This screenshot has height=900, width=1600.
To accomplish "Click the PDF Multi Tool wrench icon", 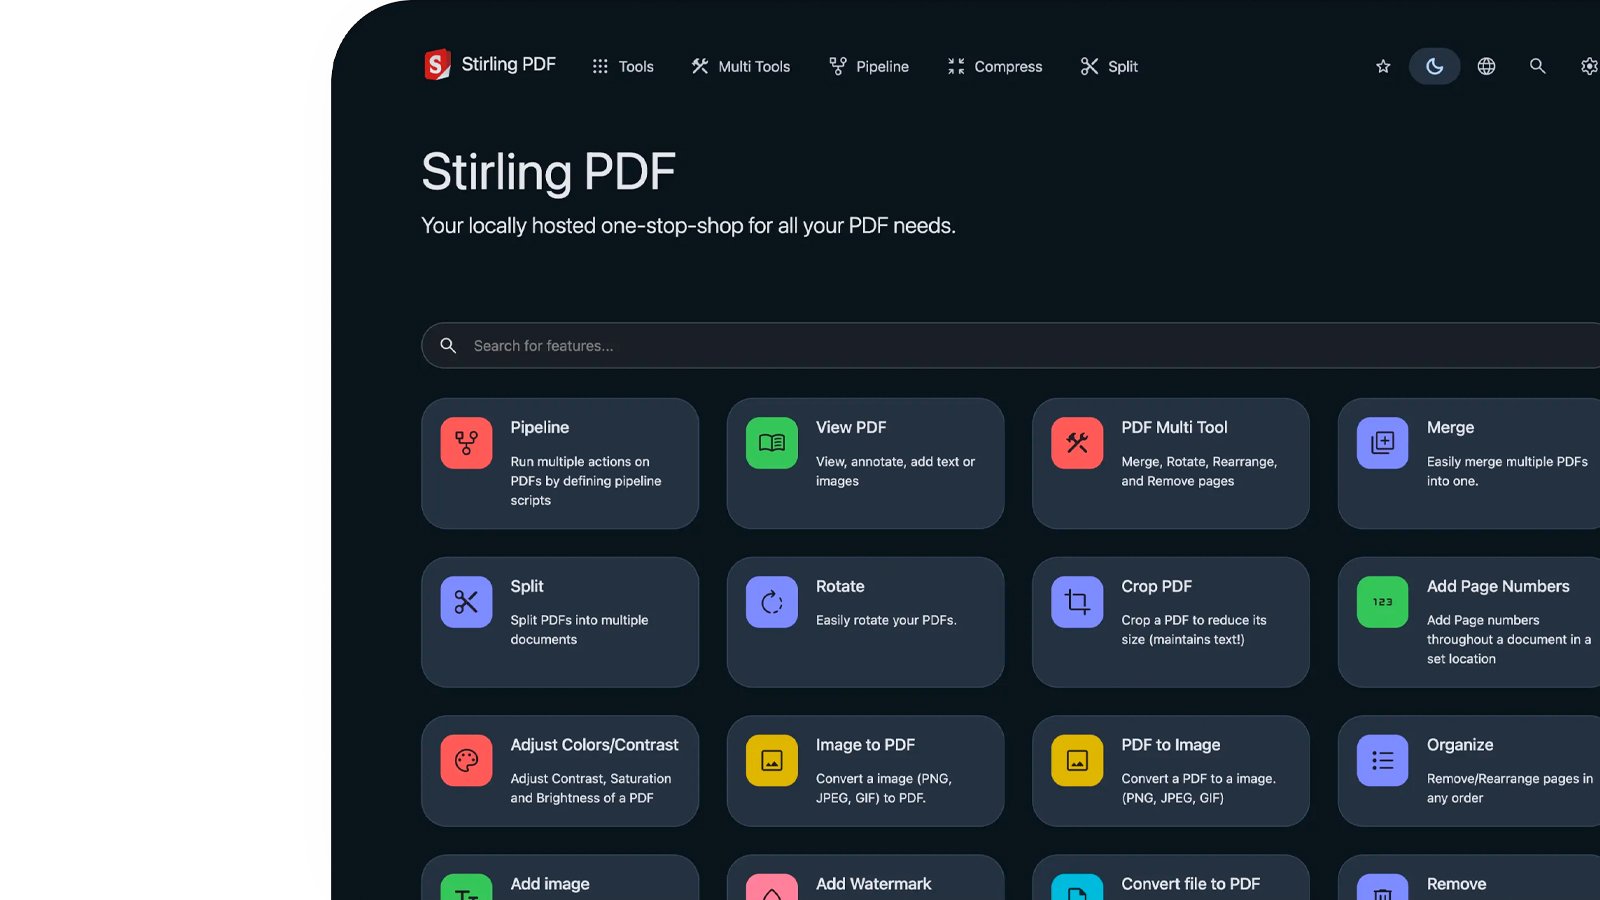I will pos(1077,443).
